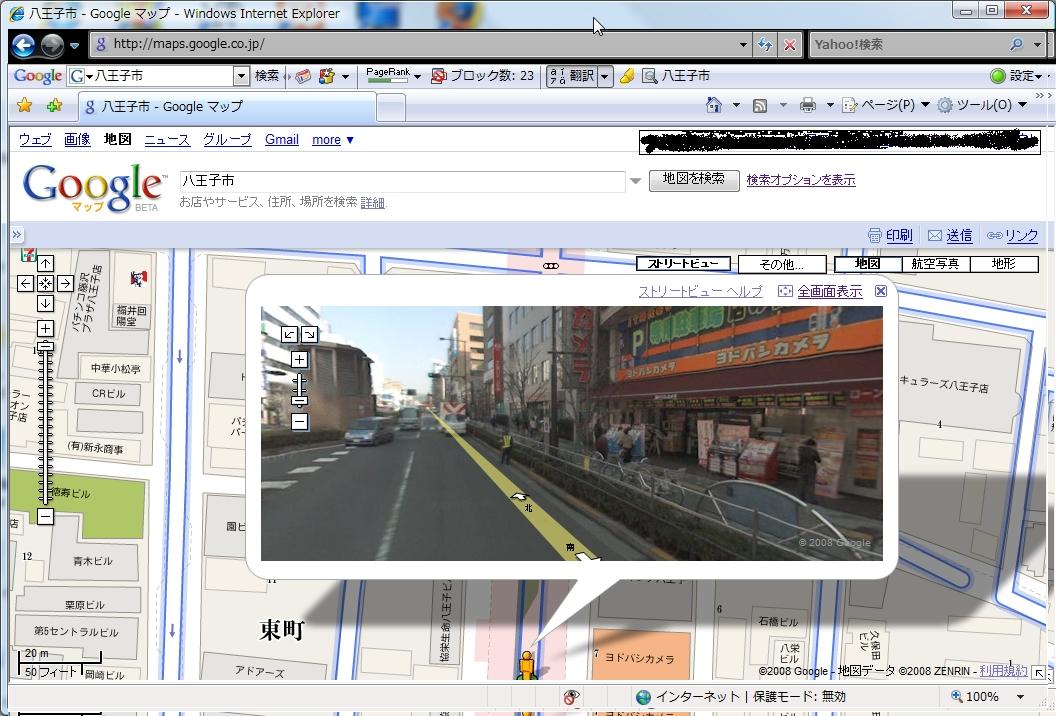Select the 航空写真 satellite view
Screen dimensions: 1056x716
coord(935,263)
